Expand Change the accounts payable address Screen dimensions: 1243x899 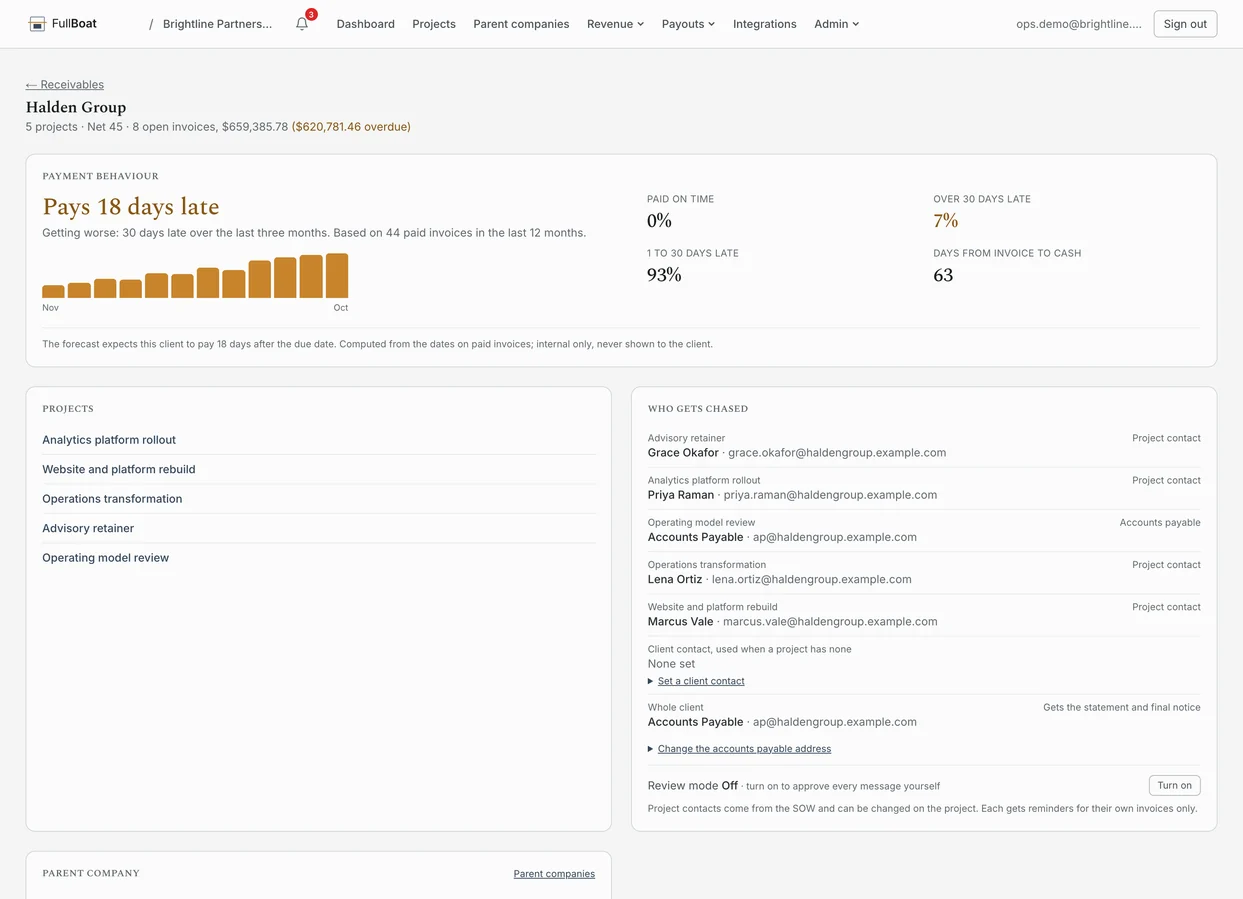pos(744,749)
